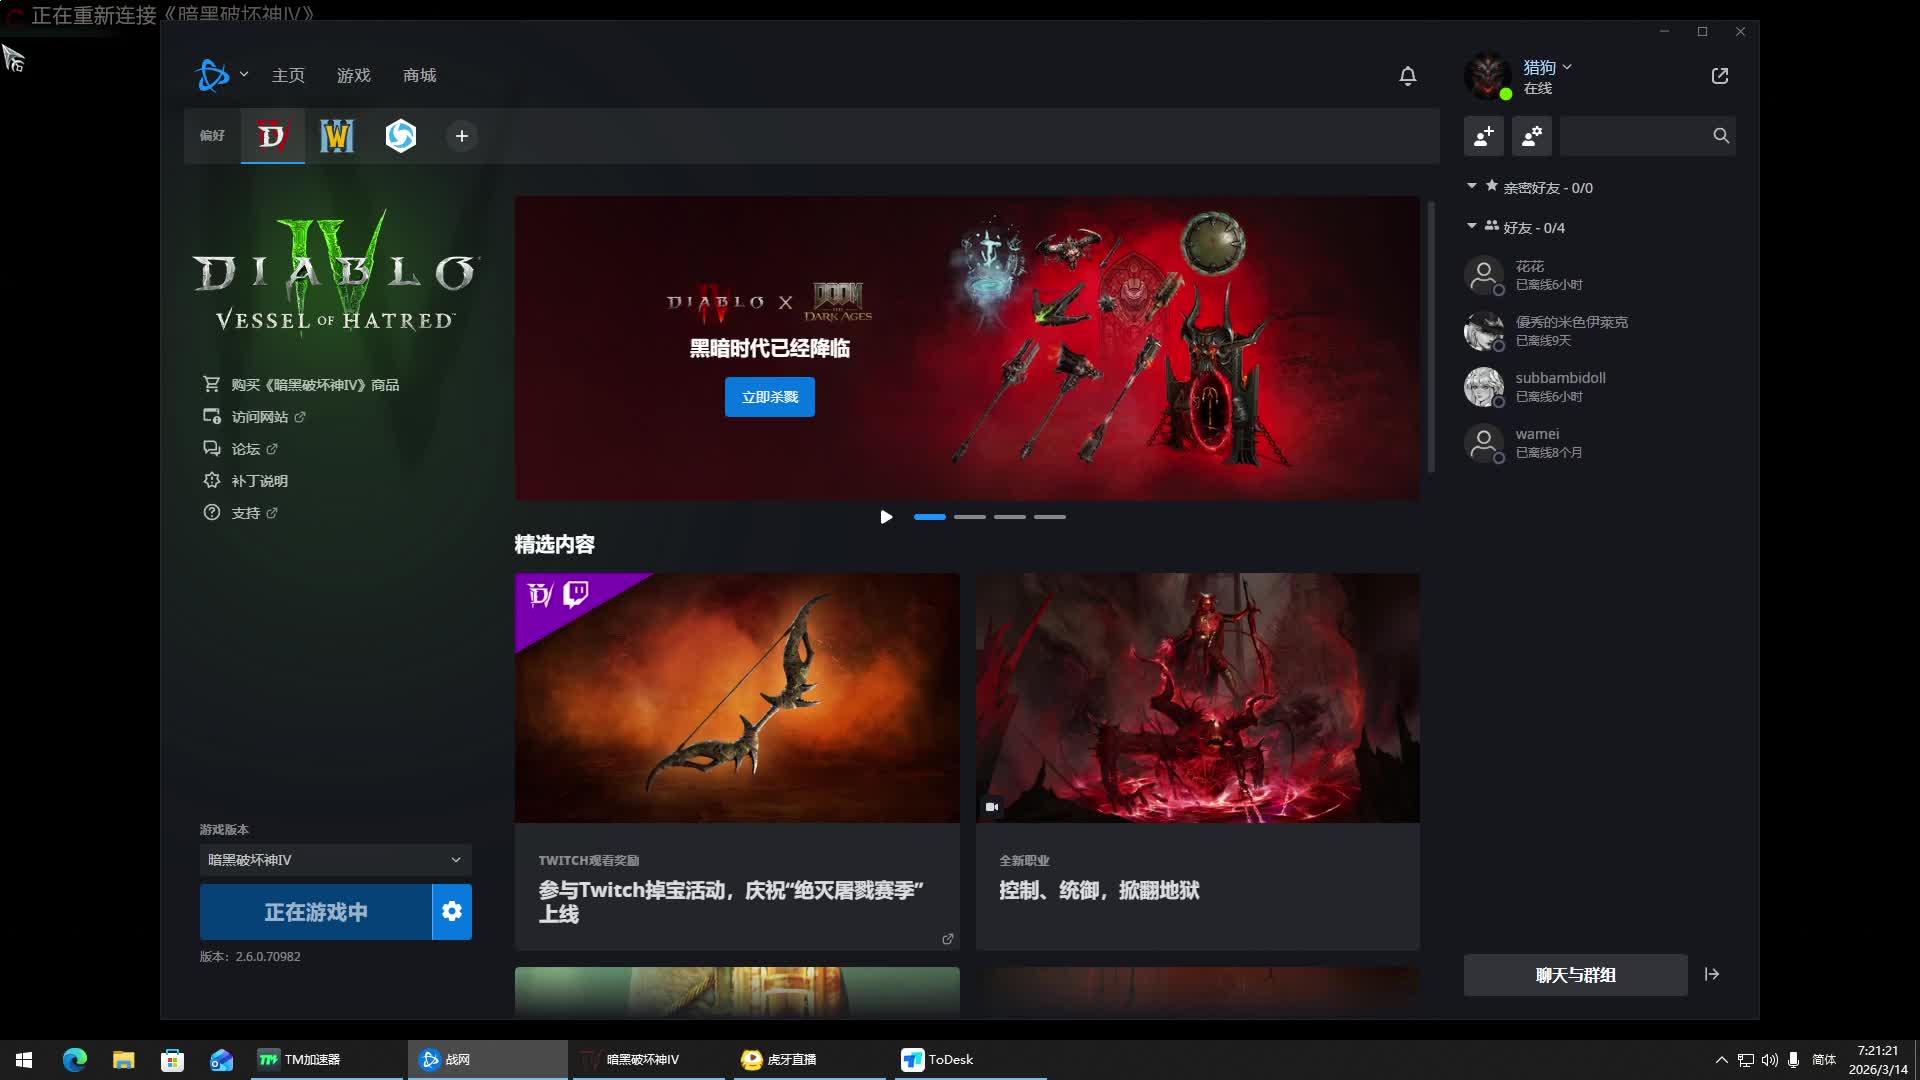Open the notifications bell
This screenshot has width=1920, height=1080.
pos(1407,76)
